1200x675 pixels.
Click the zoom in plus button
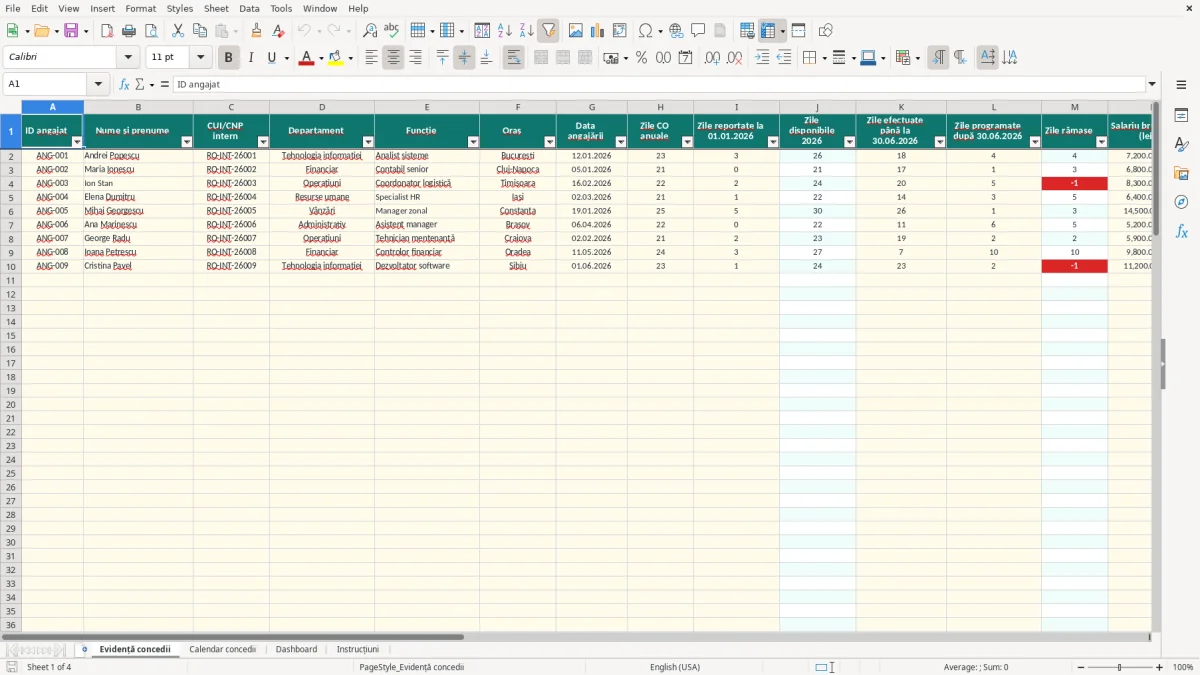click(1160, 667)
